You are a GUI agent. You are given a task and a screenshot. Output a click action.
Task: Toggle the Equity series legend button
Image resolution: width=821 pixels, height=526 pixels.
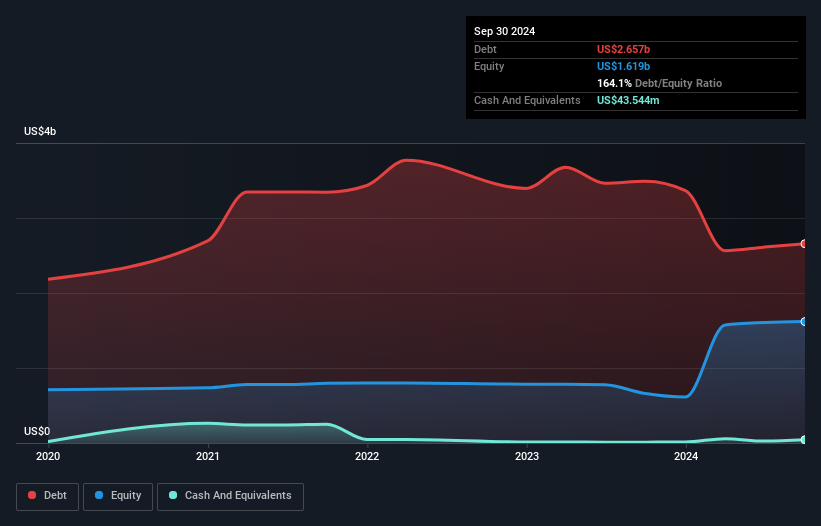[118, 496]
